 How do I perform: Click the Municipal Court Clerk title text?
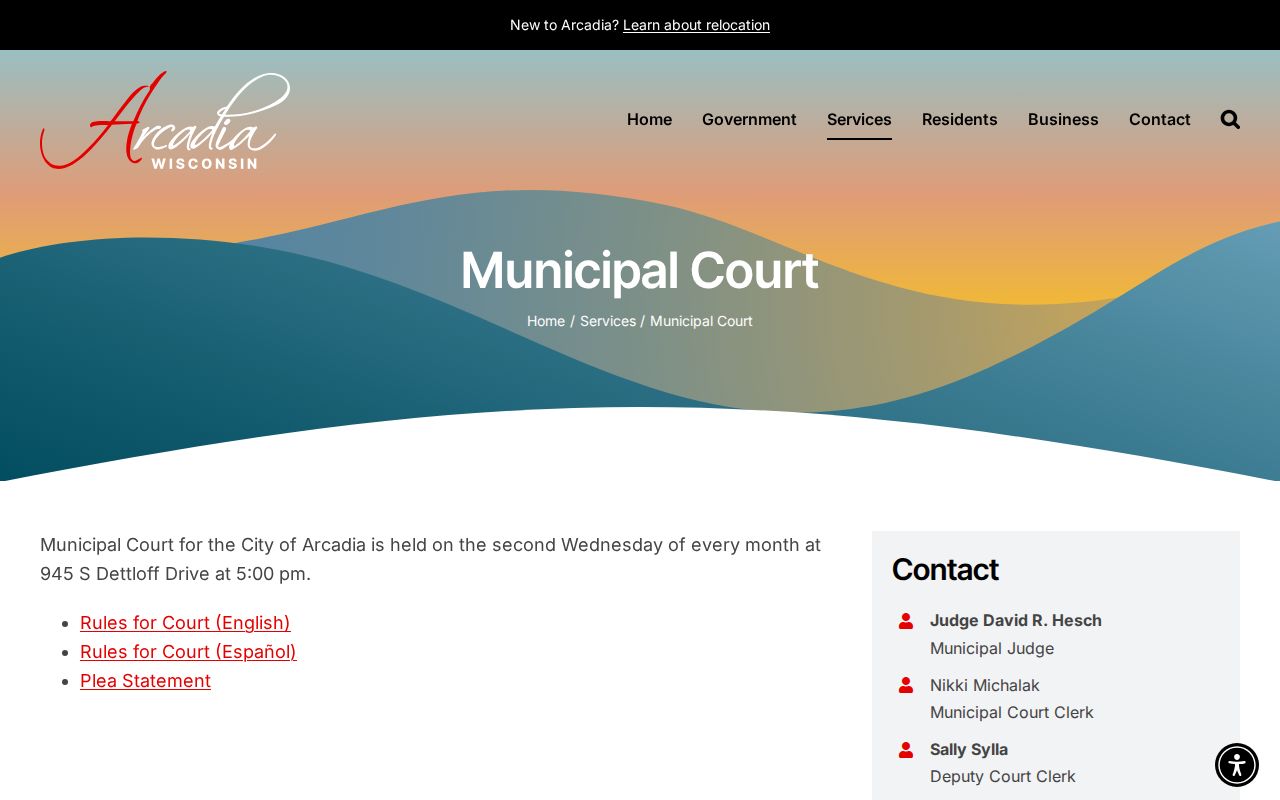click(x=1012, y=712)
